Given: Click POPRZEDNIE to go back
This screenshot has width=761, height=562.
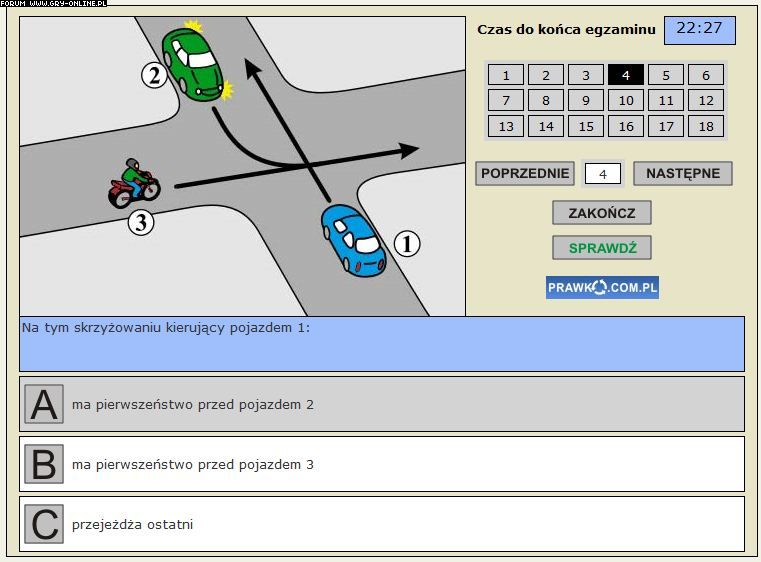Looking at the screenshot, I should pyautogui.click(x=525, y=173).
